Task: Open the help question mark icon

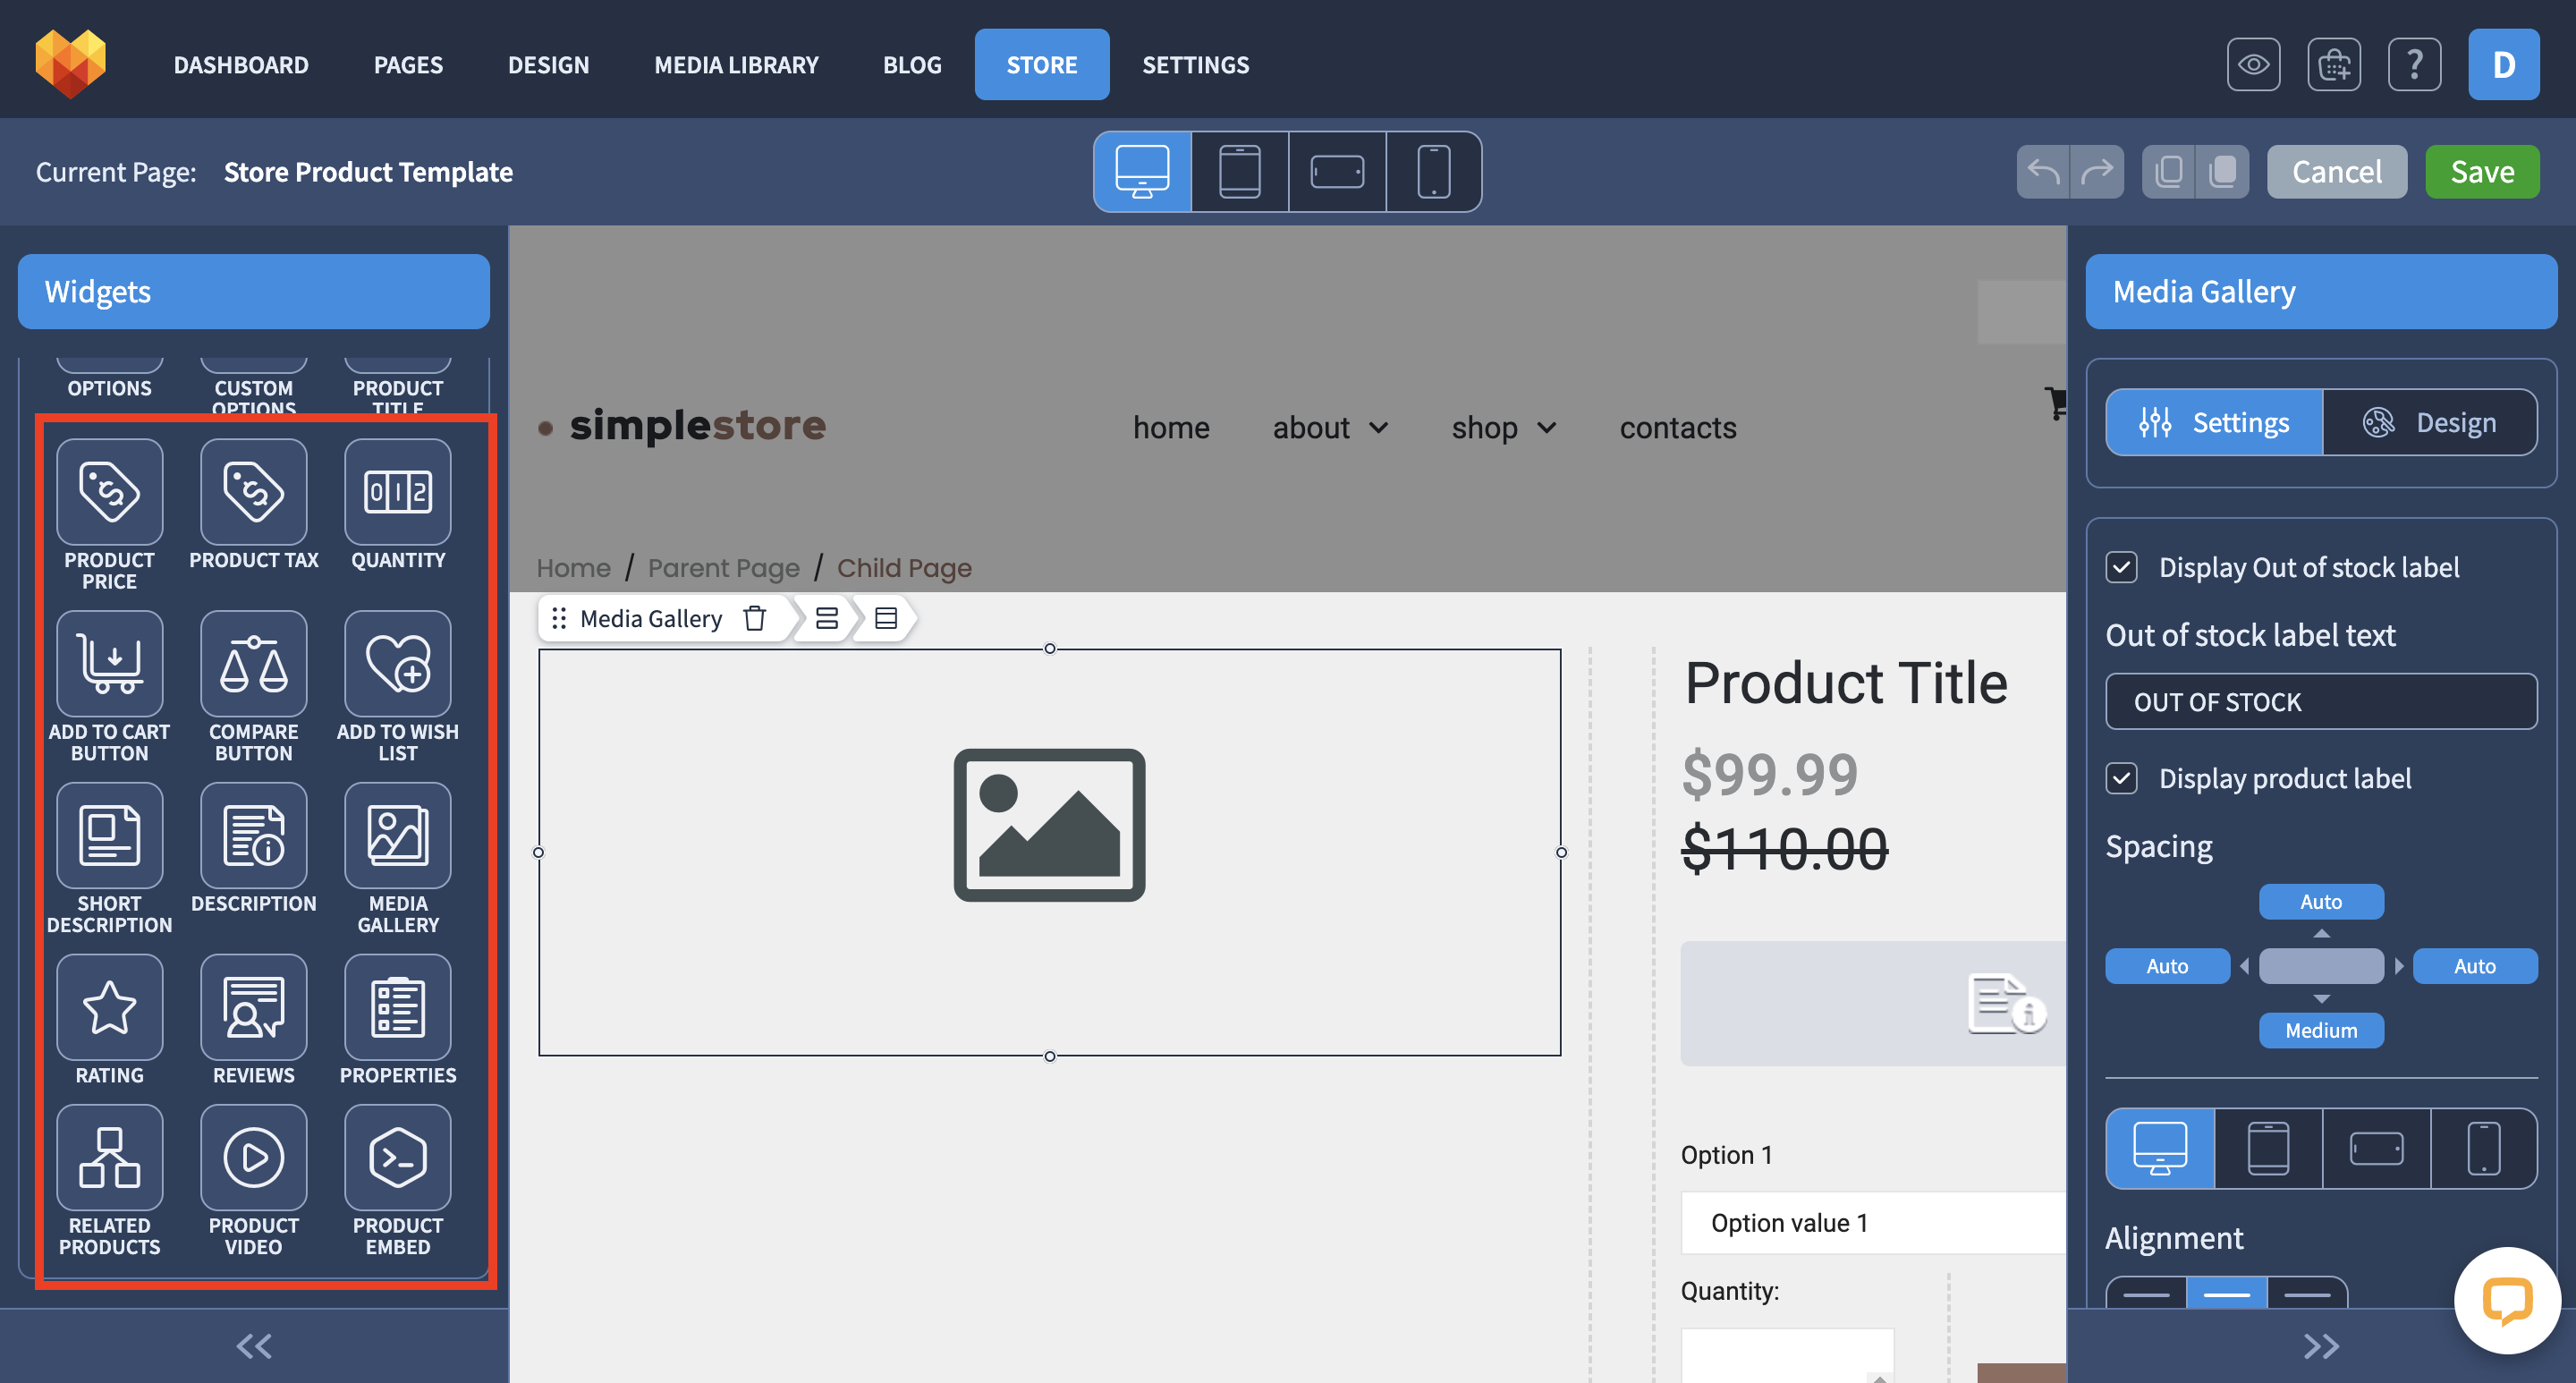Action: [2414, 65]
